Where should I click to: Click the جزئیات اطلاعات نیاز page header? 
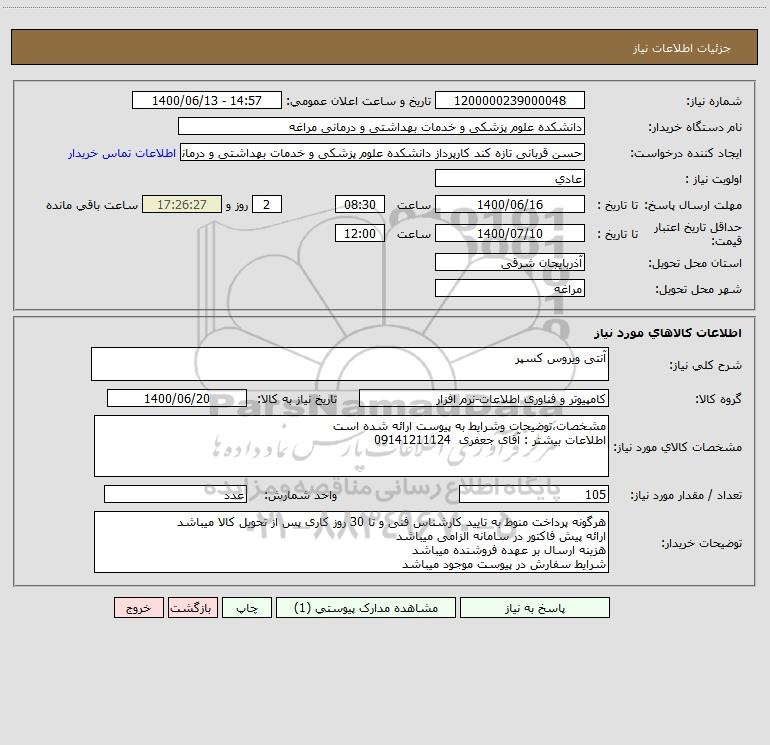[681, 48]
